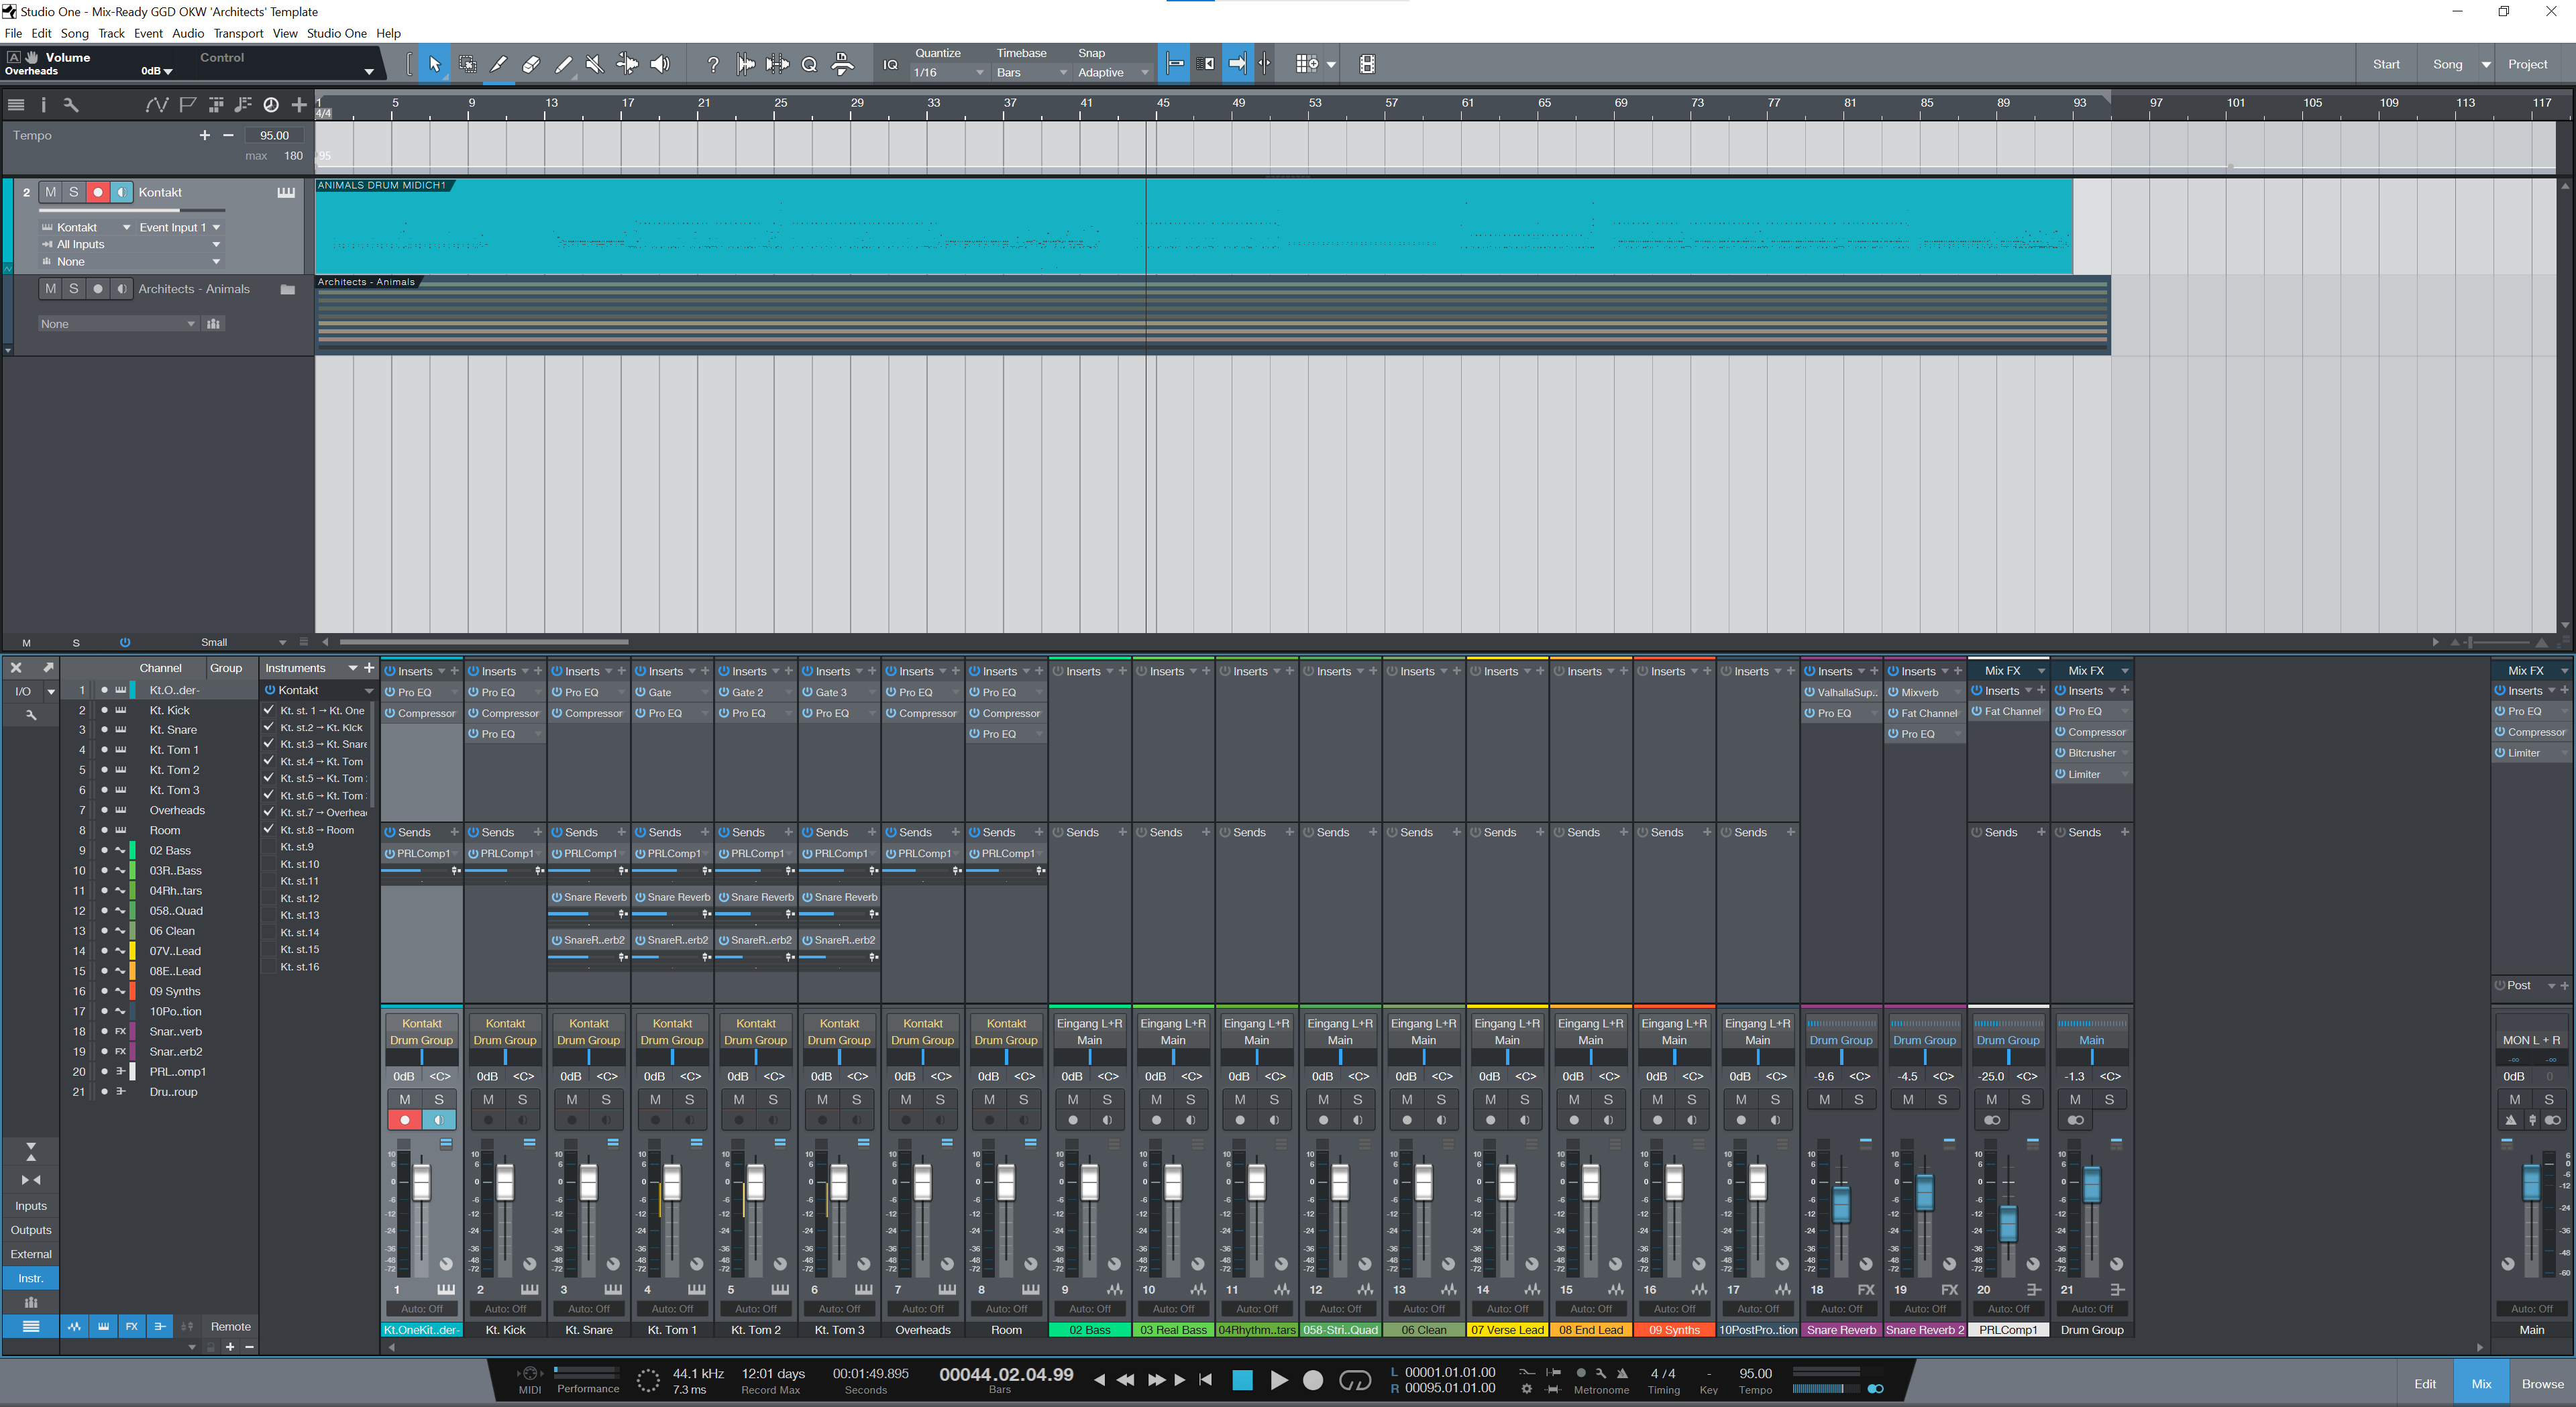Click the Overheads channel volume fader
This screenshot has width=2576, height=1407.
tap(922, 1183)
